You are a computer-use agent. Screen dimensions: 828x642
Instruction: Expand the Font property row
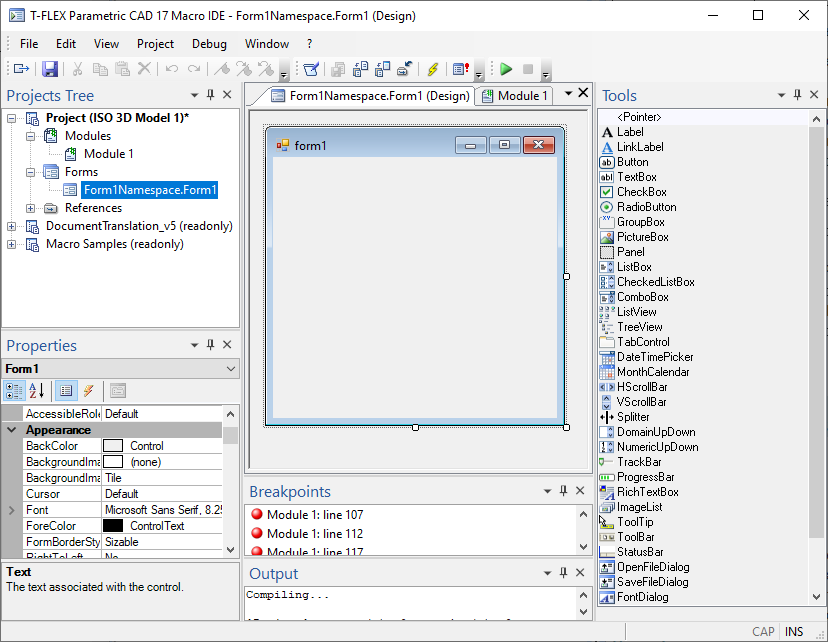point(12,510)
